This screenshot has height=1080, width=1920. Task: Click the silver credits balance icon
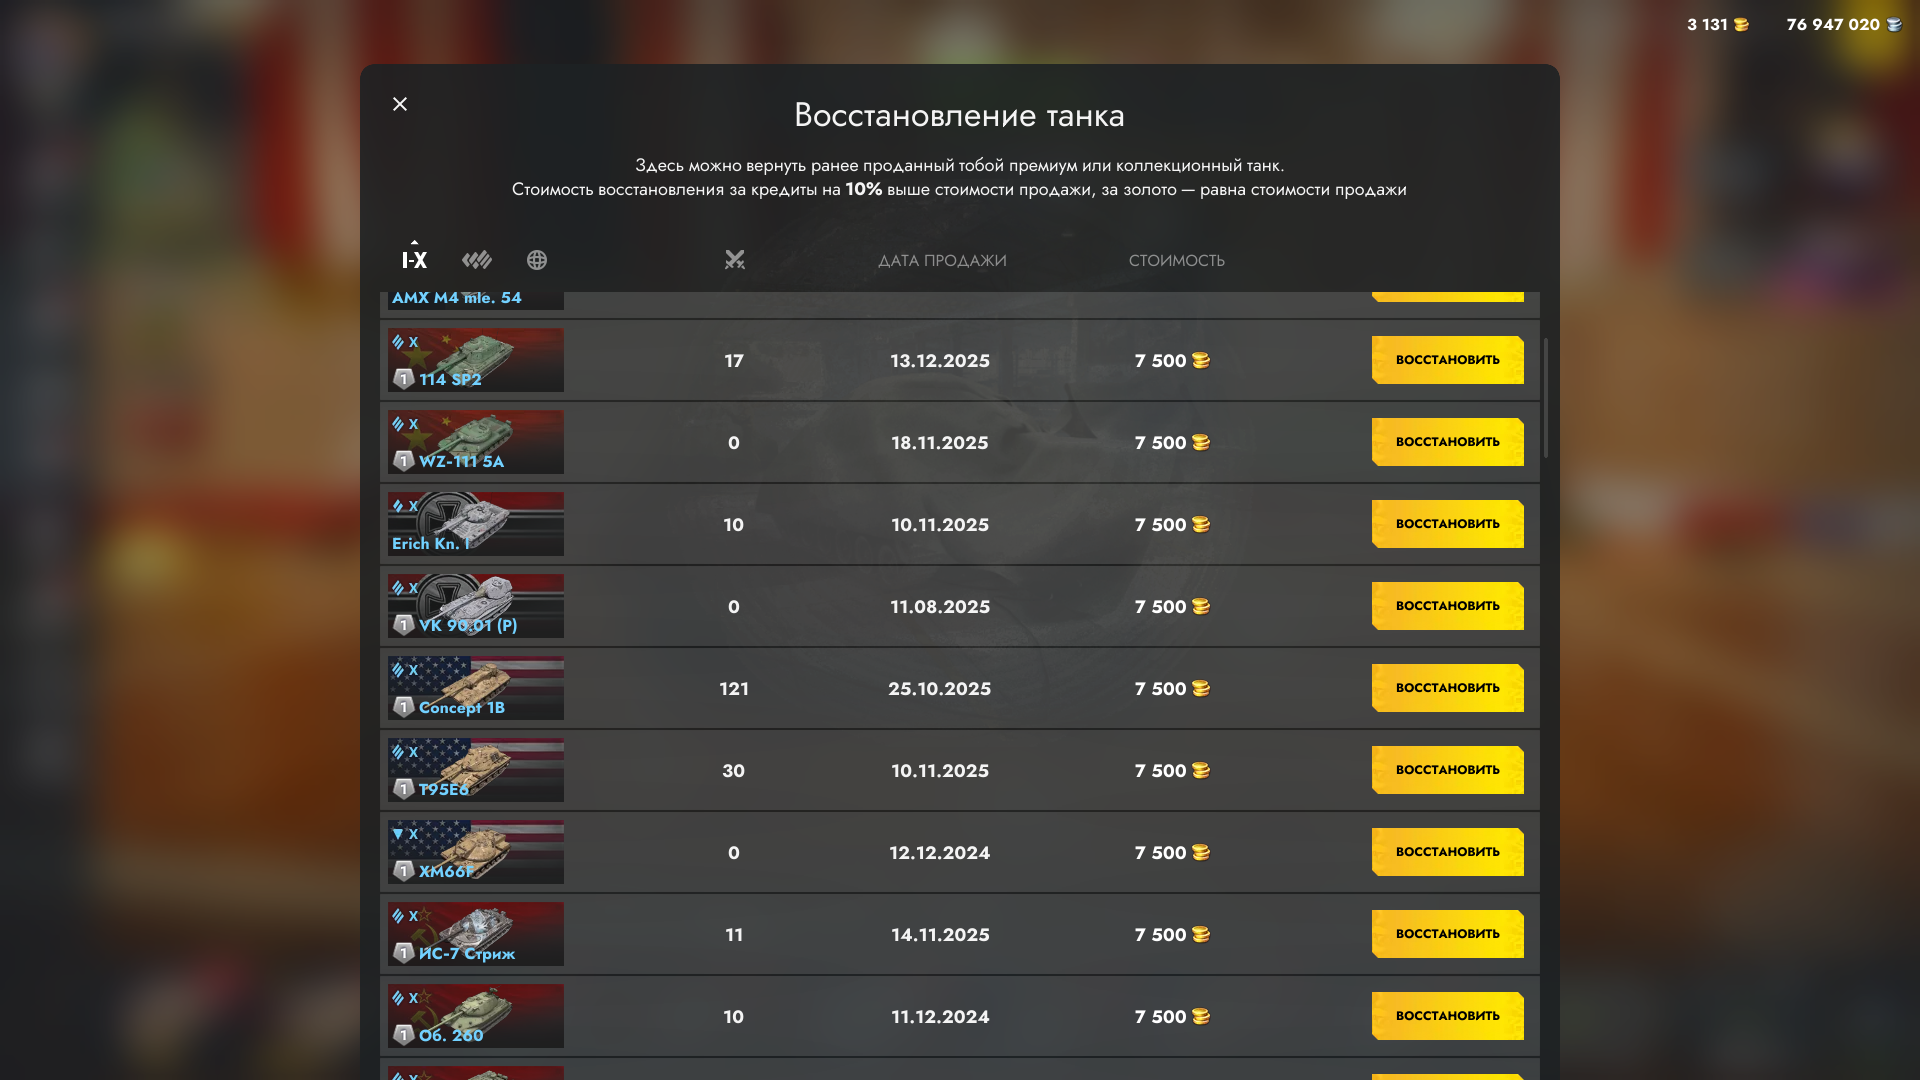click(1894, 25)
